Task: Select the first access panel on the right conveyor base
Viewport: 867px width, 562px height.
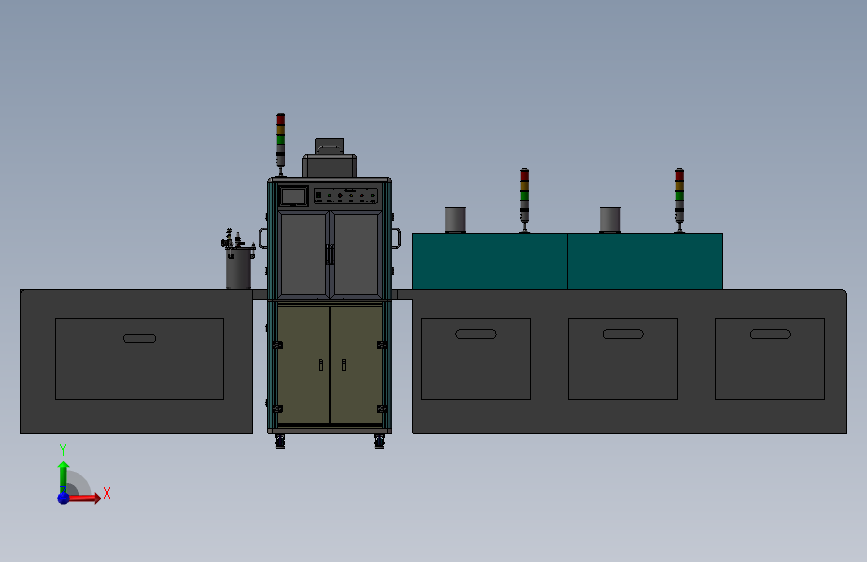Action: 476,359
